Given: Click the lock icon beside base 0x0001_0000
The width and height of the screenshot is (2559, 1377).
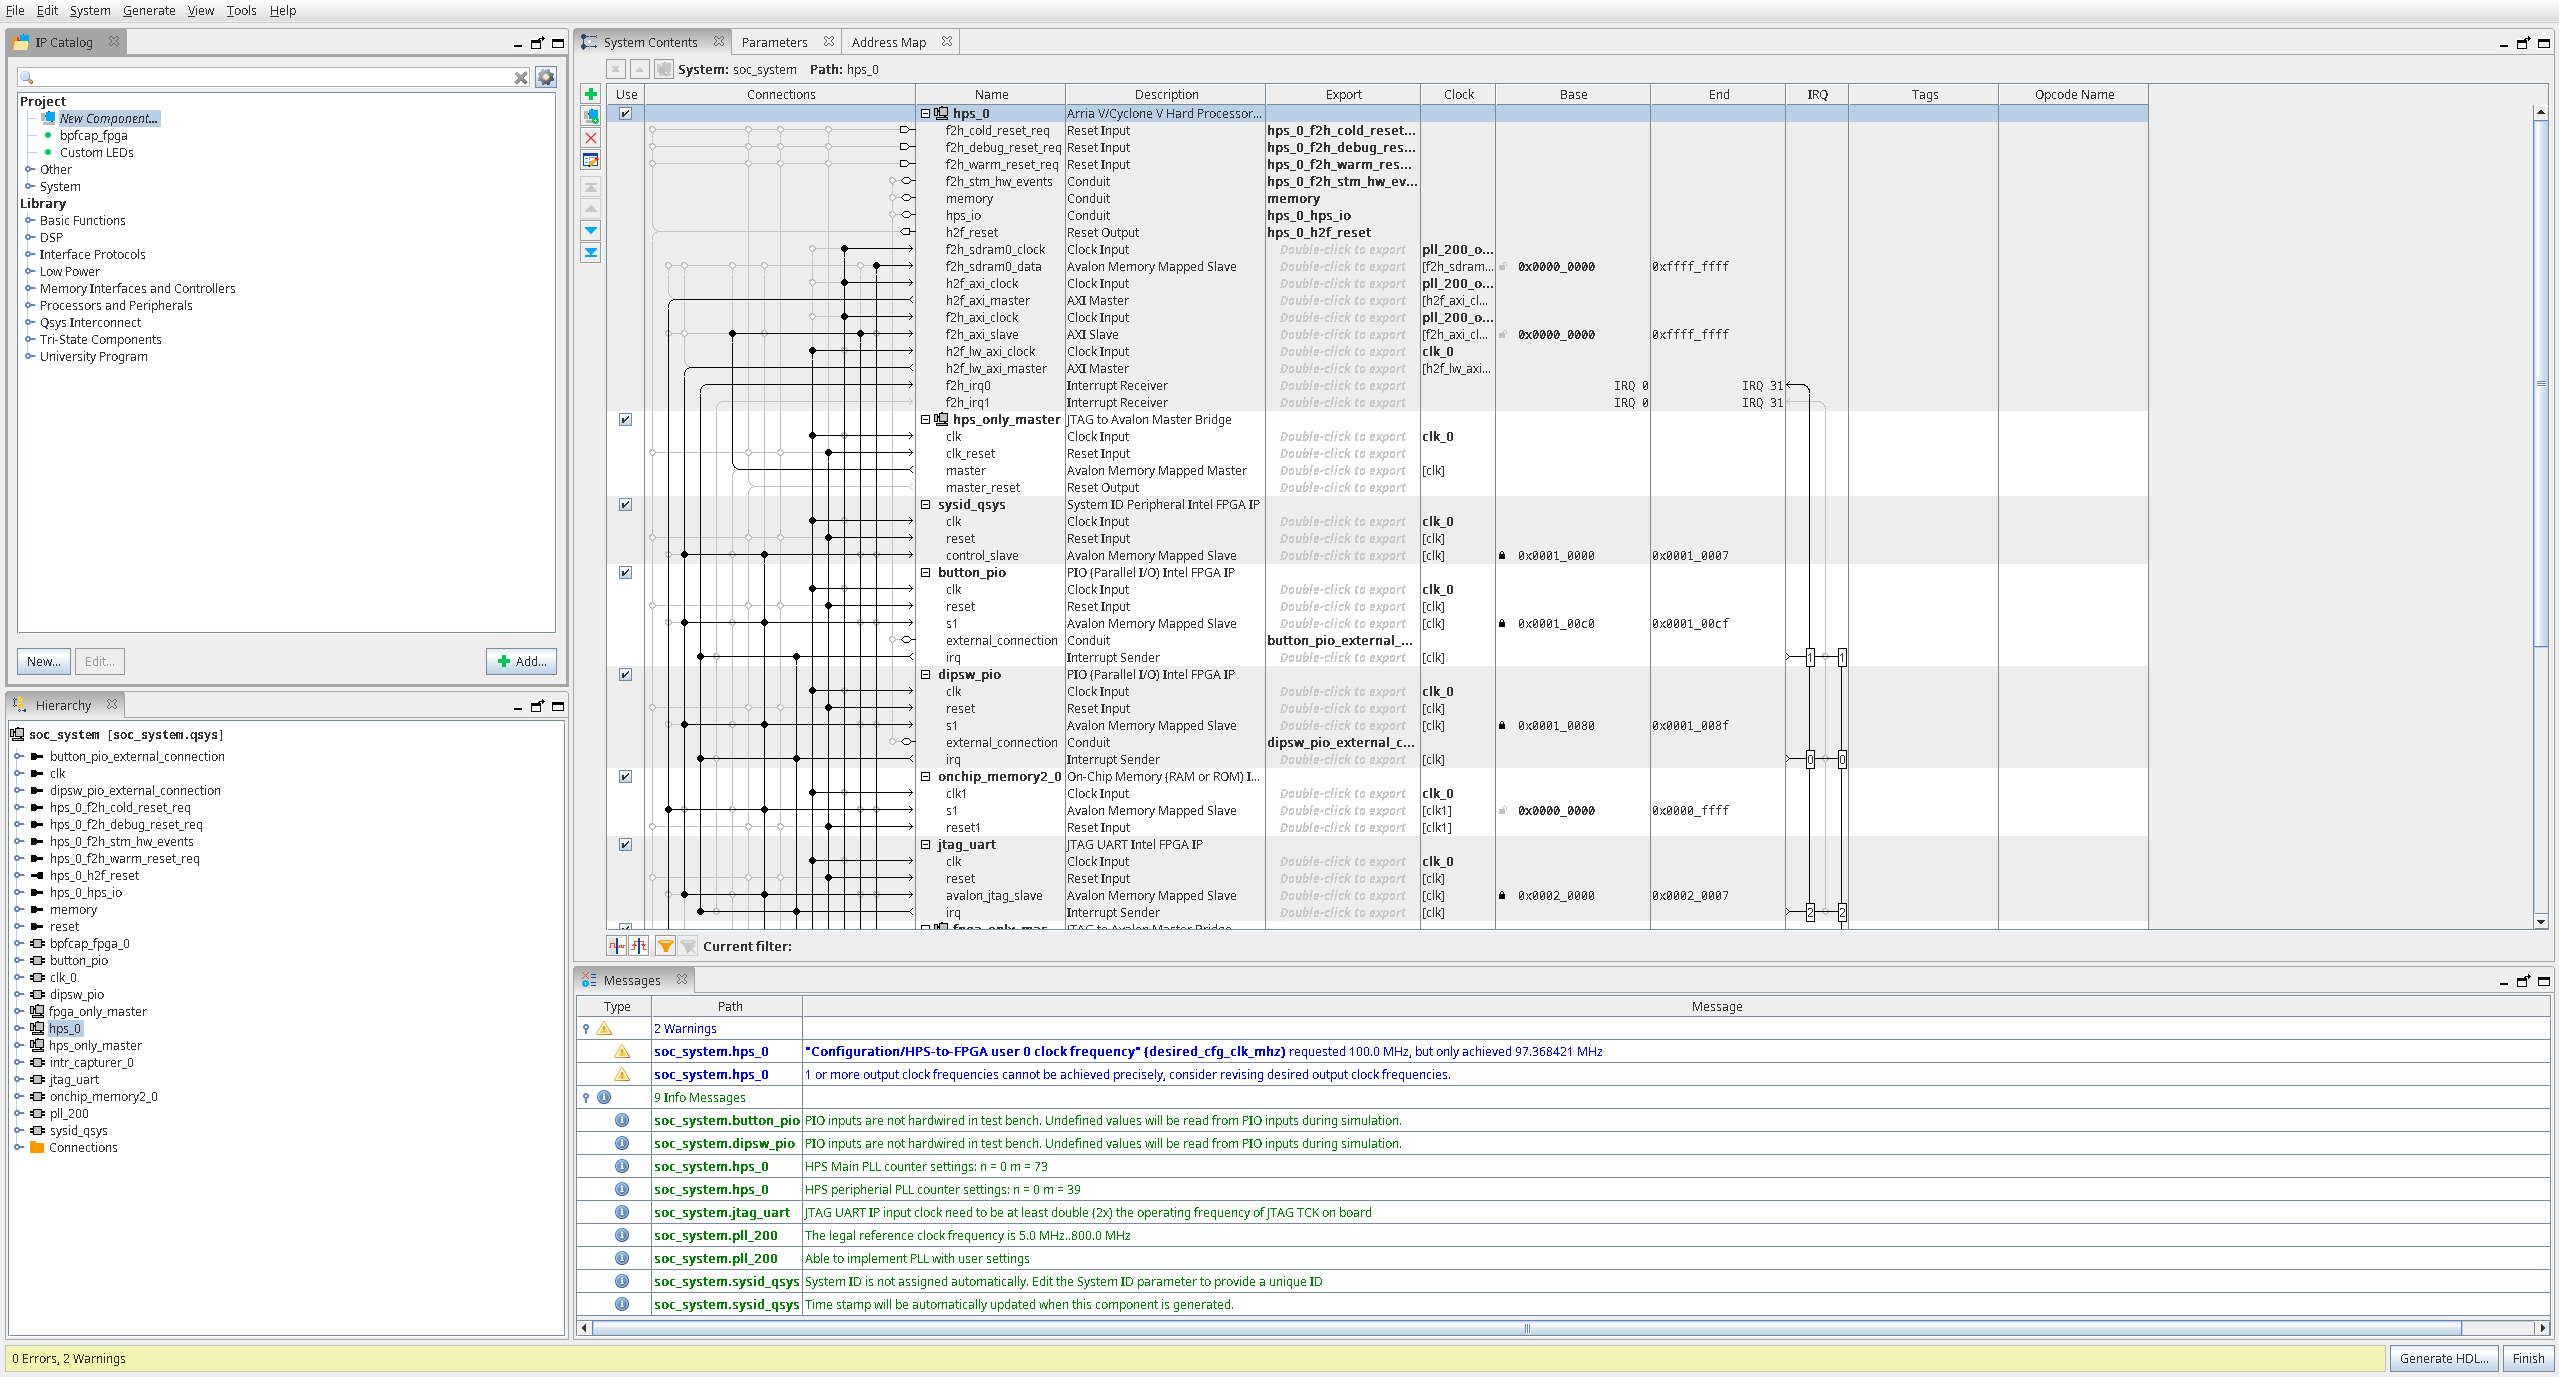Looking at the screenshot, I should click(x=1502, y=556).
